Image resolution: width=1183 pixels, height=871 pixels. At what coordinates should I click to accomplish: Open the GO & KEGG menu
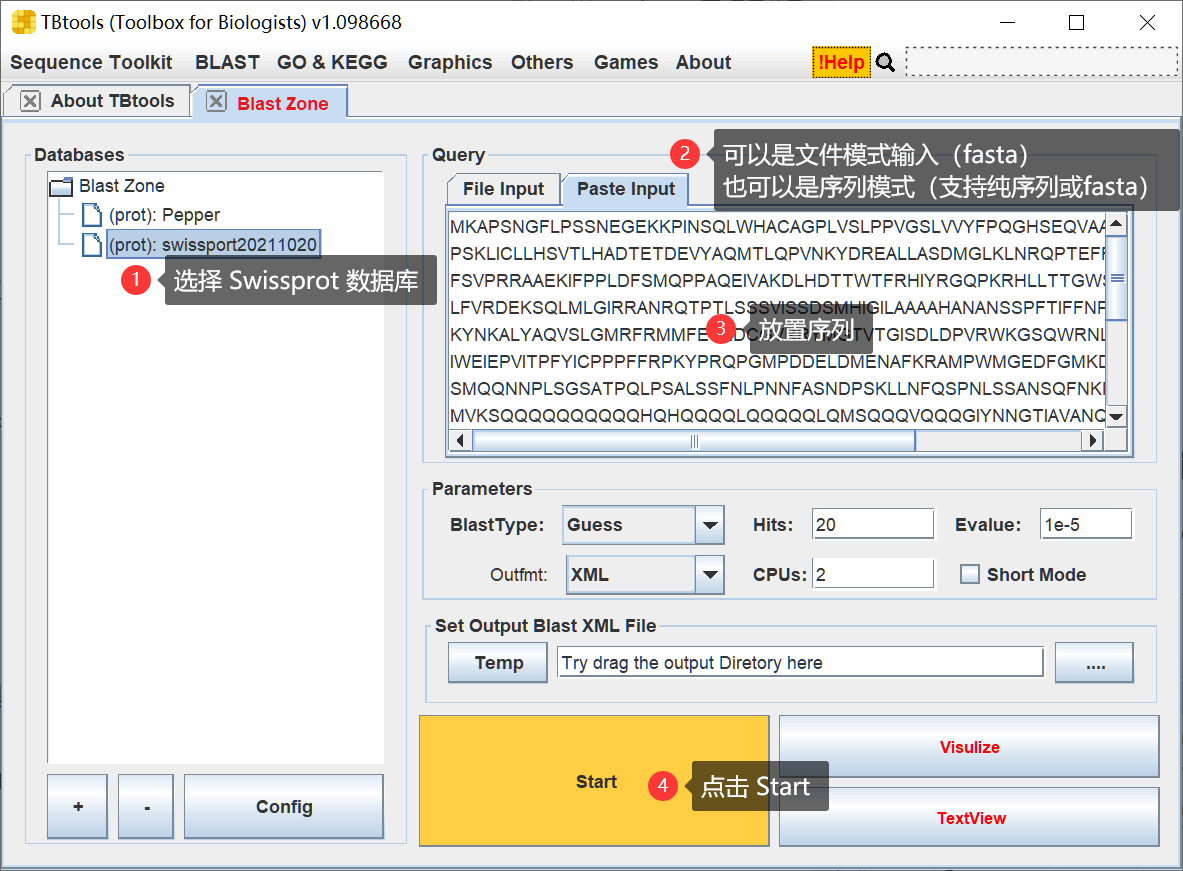332,63
